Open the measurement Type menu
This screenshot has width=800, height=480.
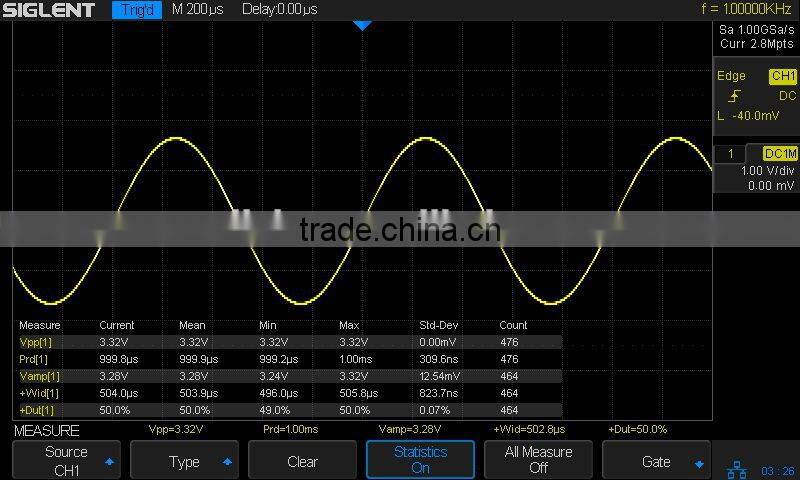pyautogui.click(x=184, y=461)
